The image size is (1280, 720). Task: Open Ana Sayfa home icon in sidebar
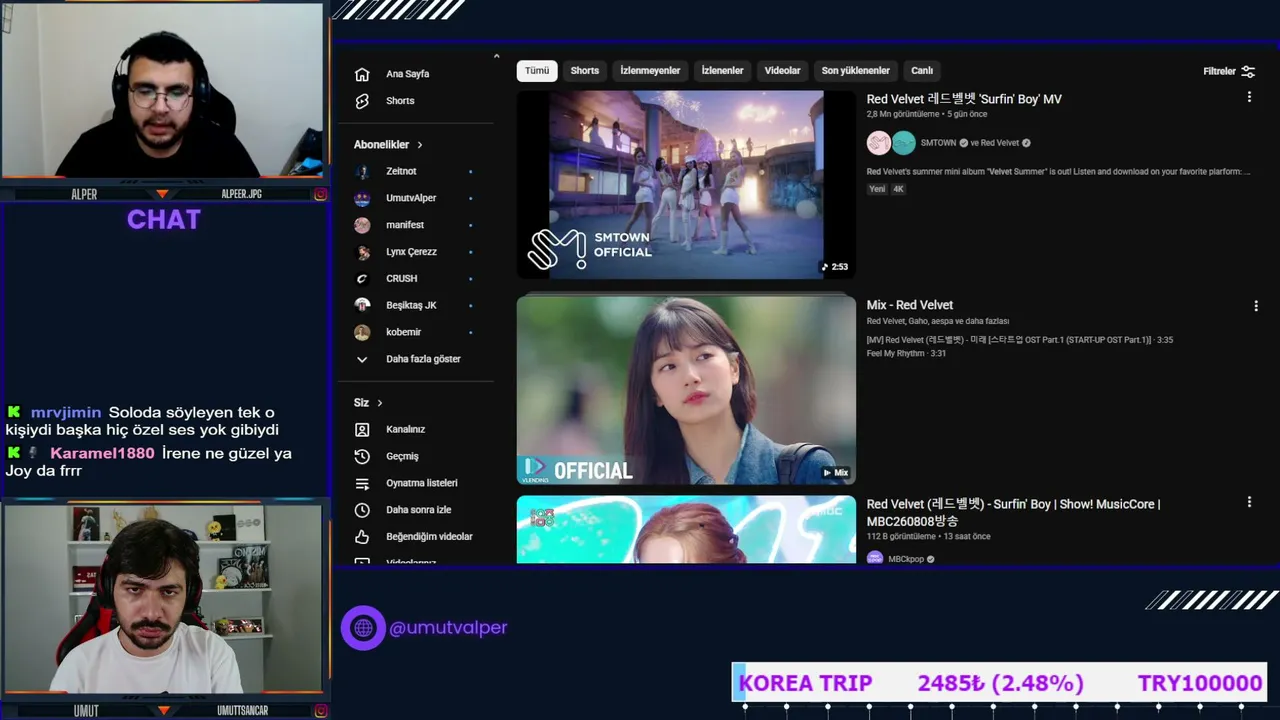pos(362,74)
